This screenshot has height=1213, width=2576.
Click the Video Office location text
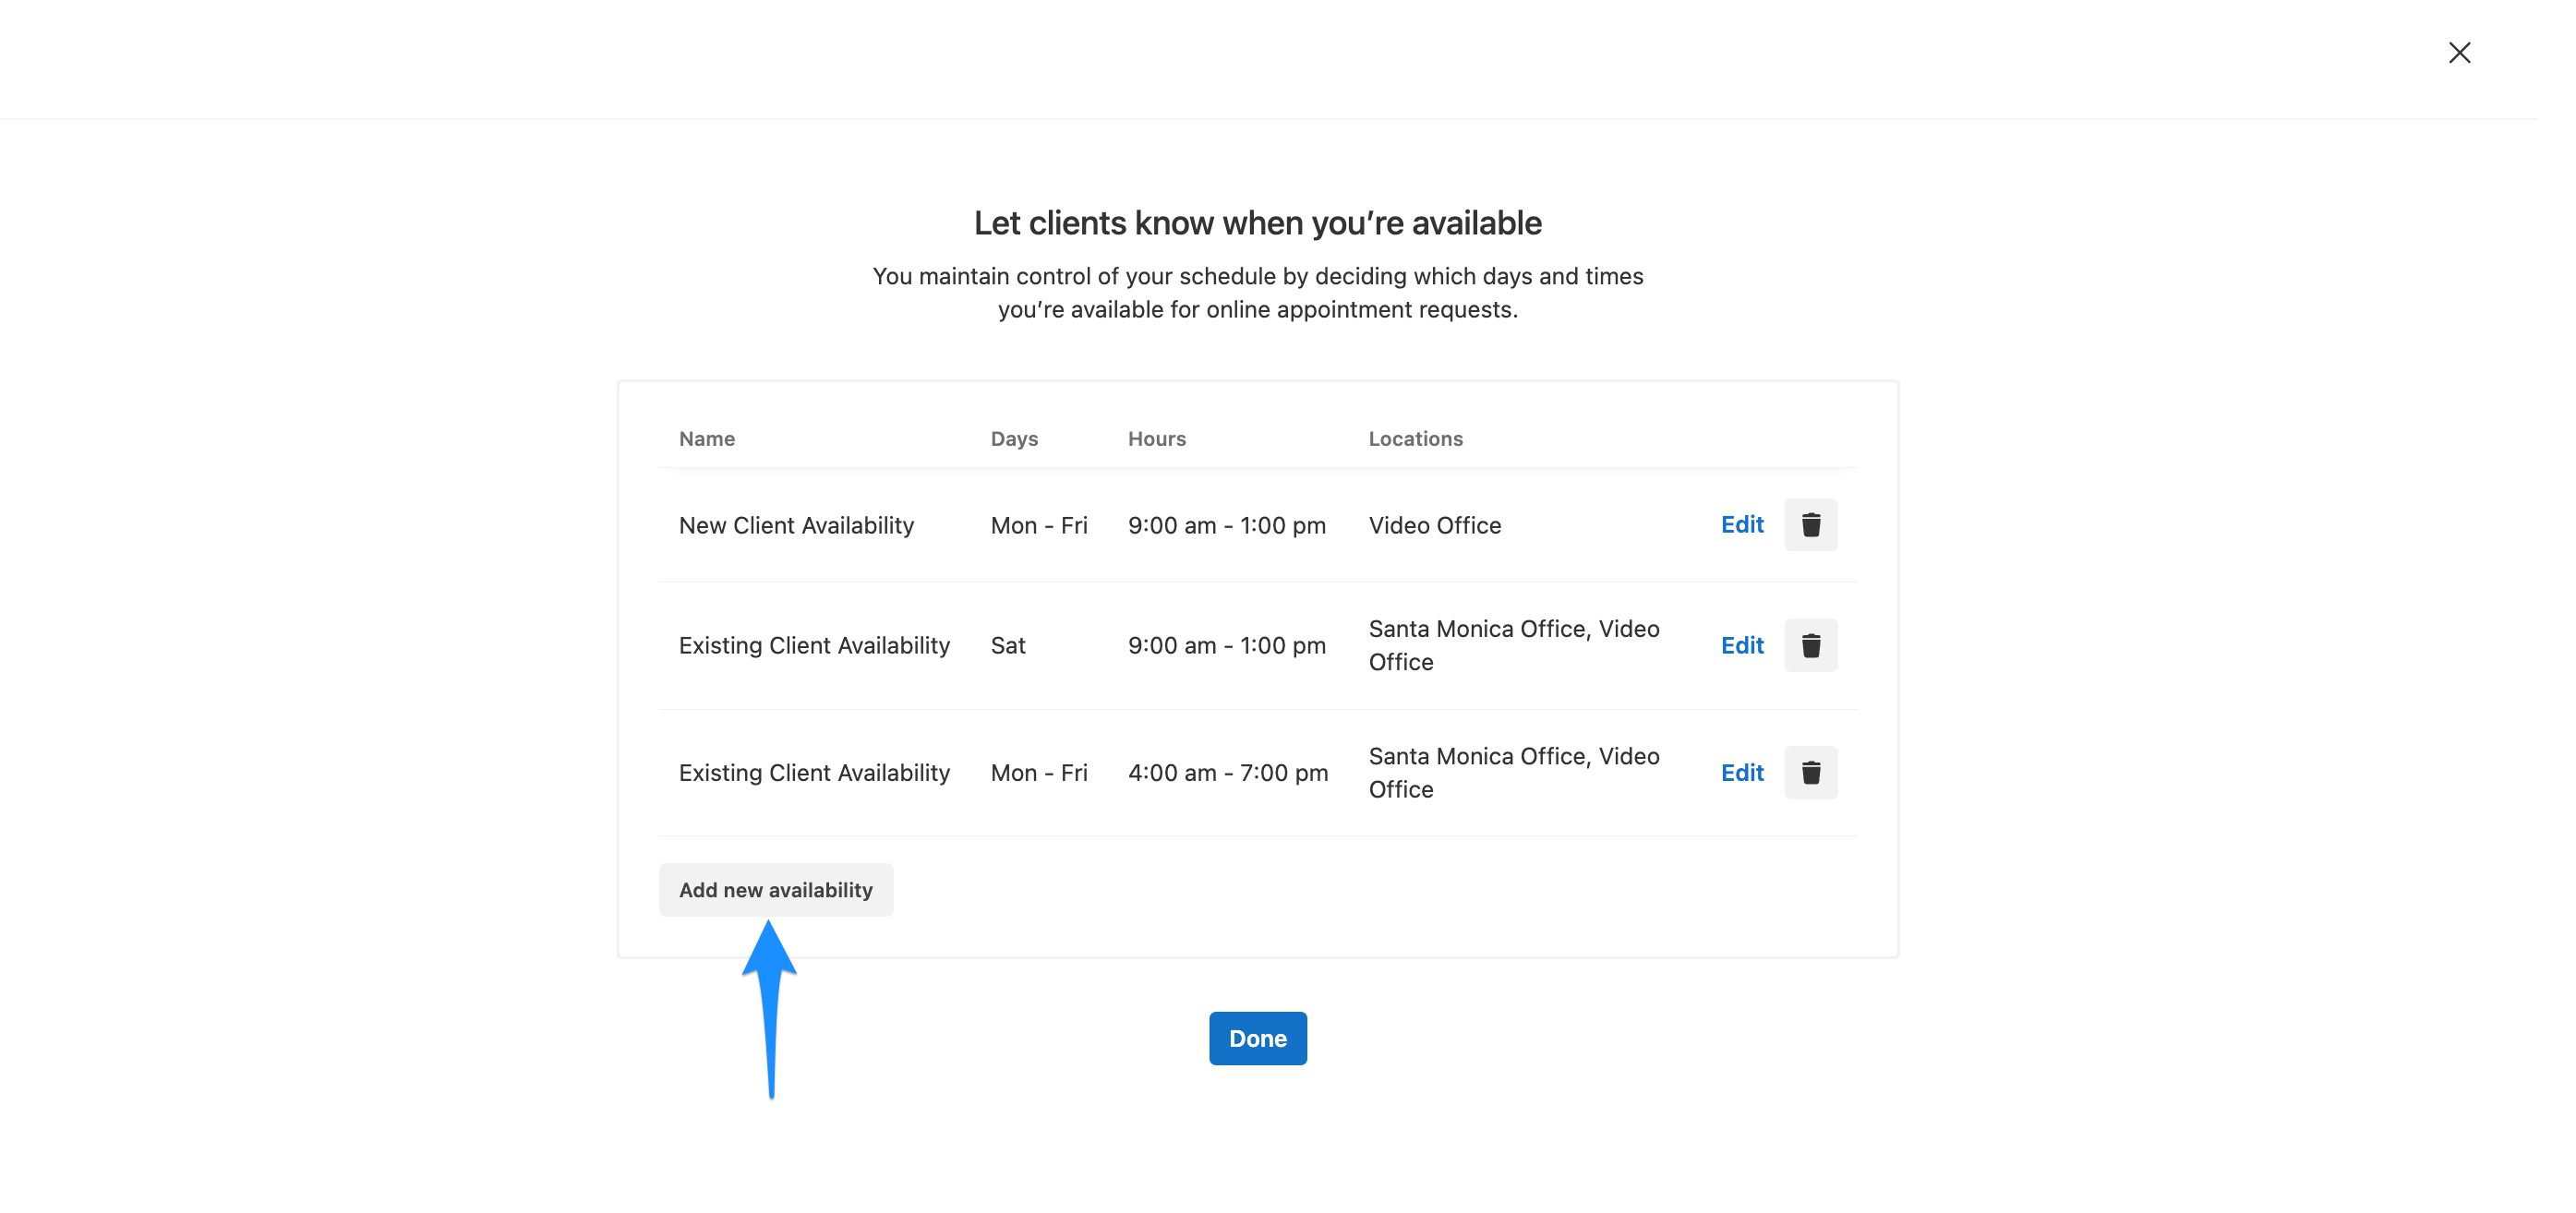(1434, 524)
